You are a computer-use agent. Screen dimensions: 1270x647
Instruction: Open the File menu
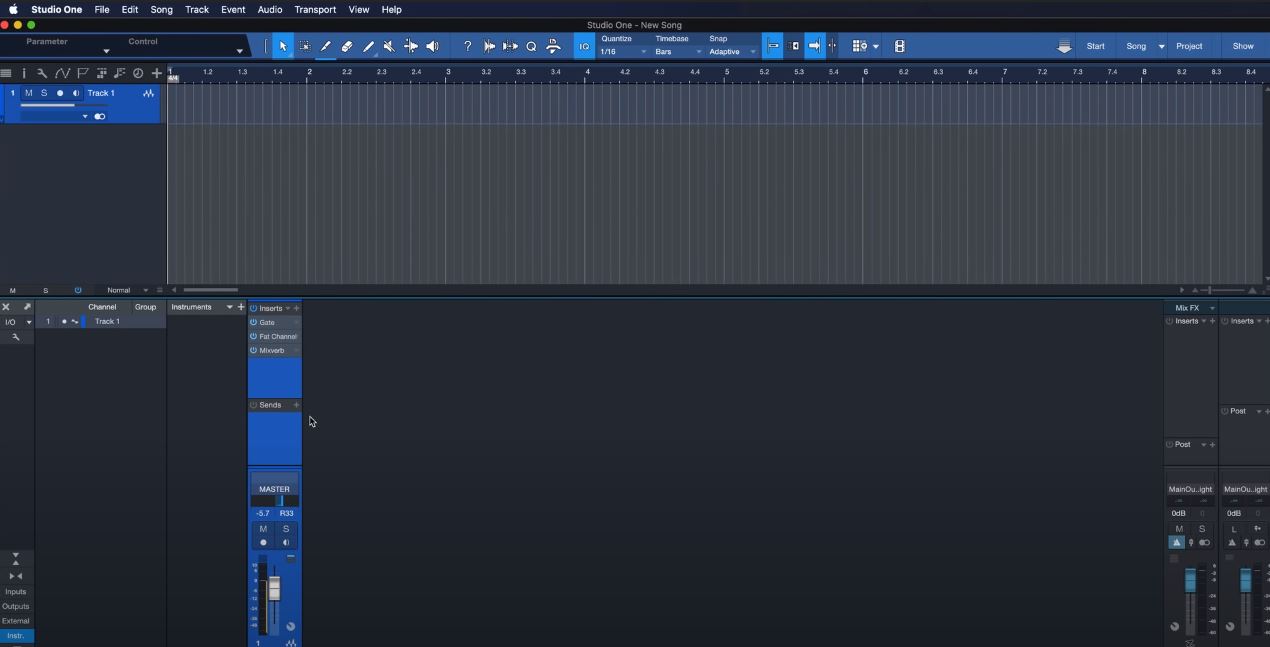[x=102, y=9]
